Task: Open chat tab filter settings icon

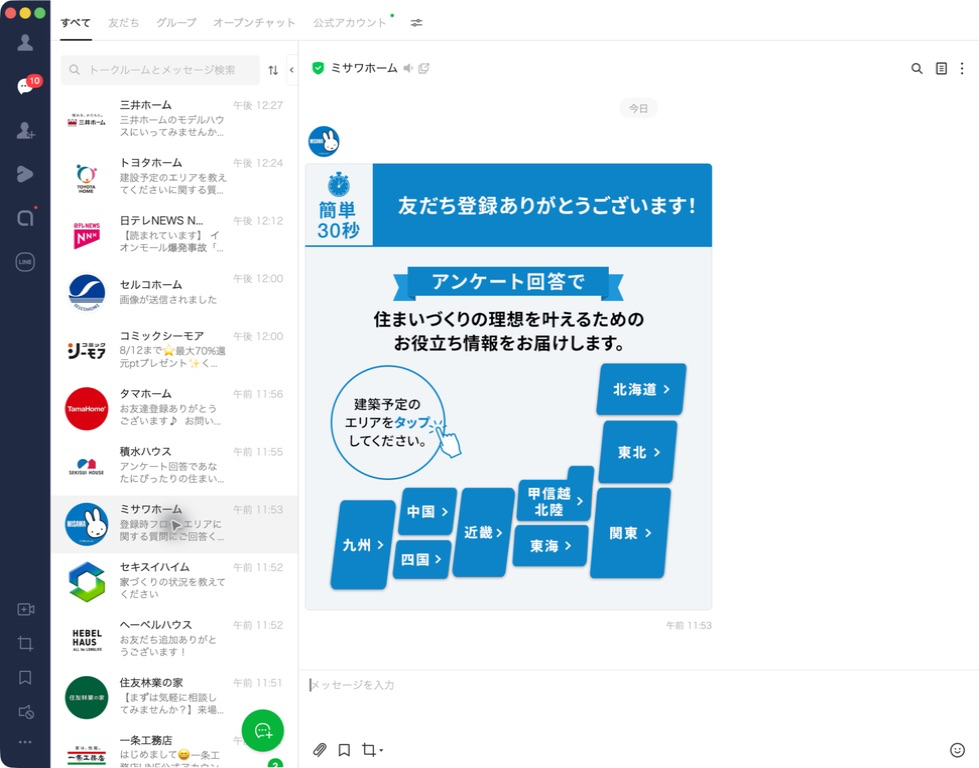Action: click(x=416, y=22)
